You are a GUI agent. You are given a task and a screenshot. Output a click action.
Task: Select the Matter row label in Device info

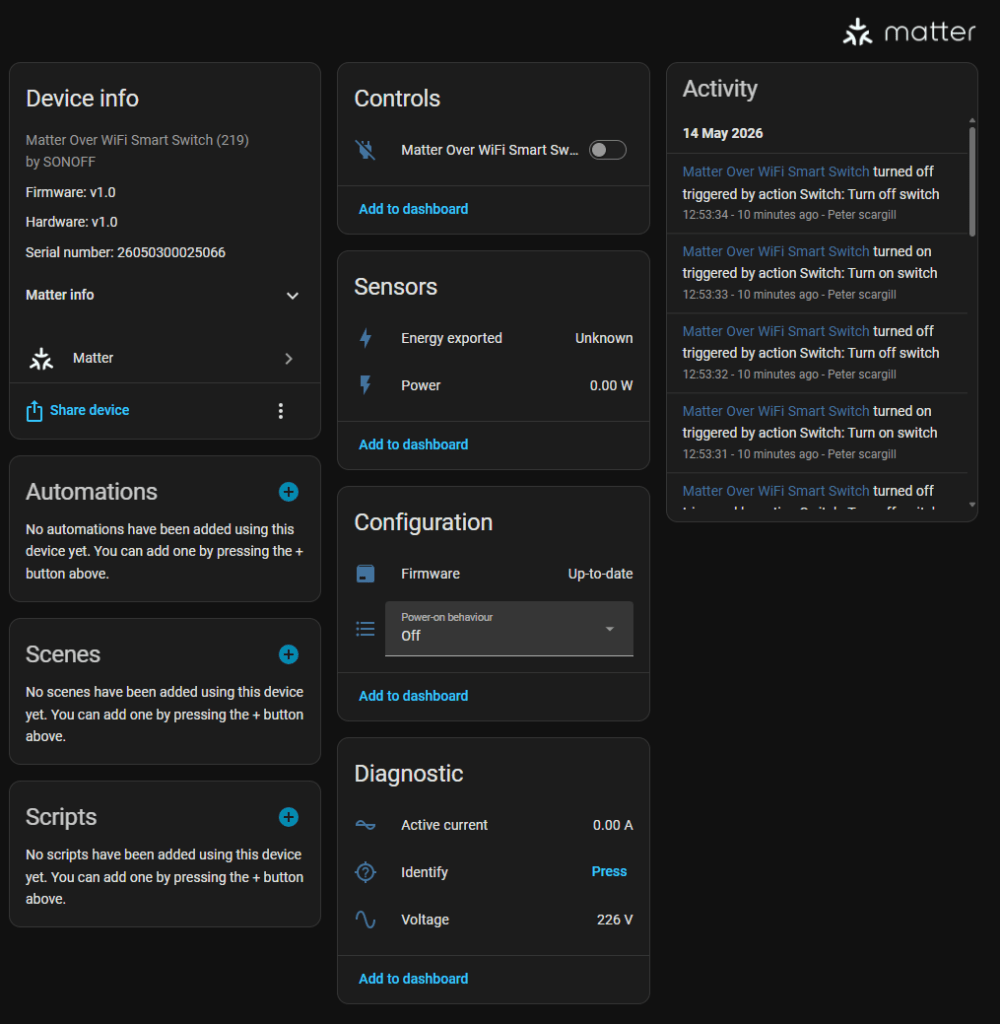click(93, 358)
